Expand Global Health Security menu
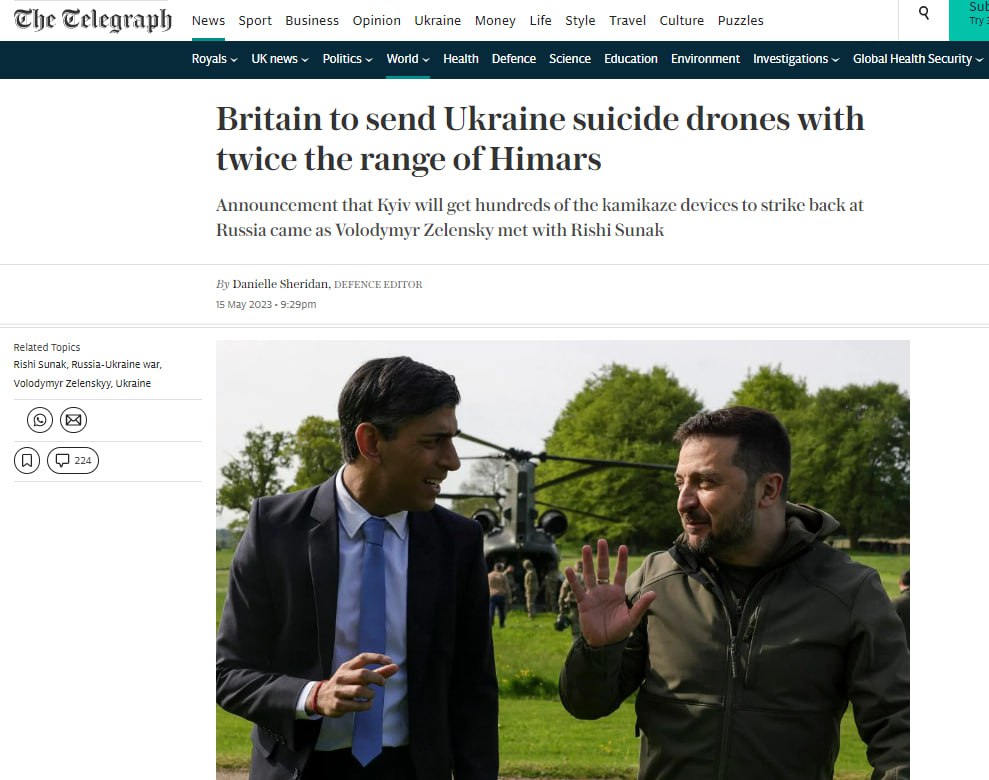 click(918, 59)
